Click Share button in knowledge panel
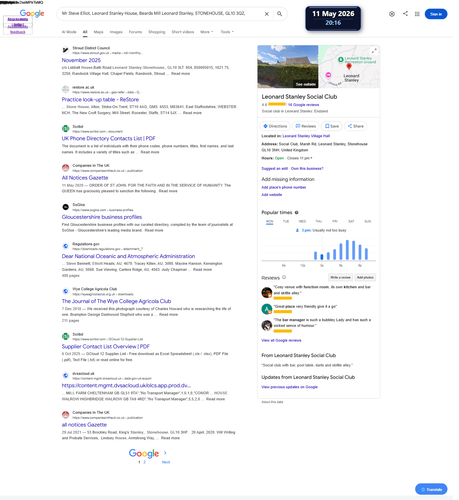Screen dimensions: 459x500 tap(355, 126)
